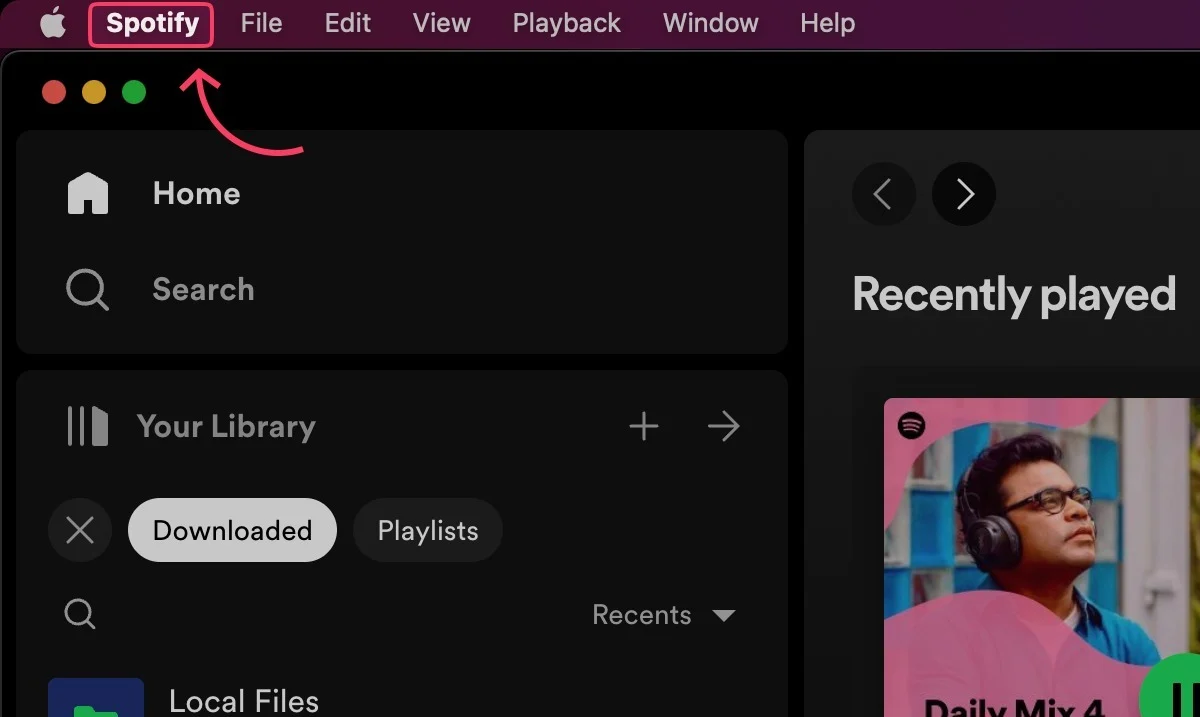
Task: Open Search from the sidebar label
Action: (x=203, y=290)
